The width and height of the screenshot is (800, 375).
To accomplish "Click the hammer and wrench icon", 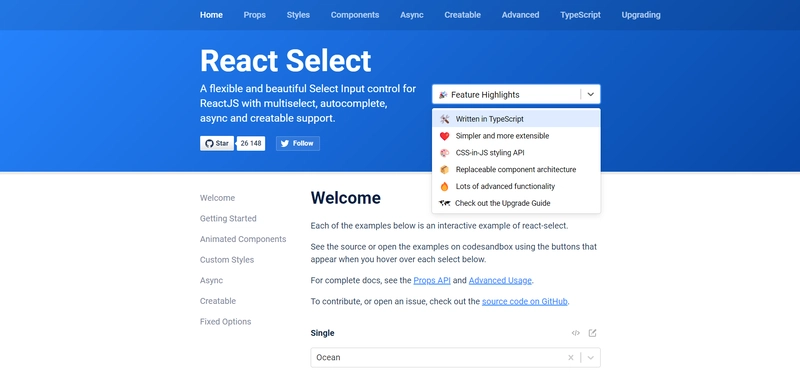I will click(444, 119).
